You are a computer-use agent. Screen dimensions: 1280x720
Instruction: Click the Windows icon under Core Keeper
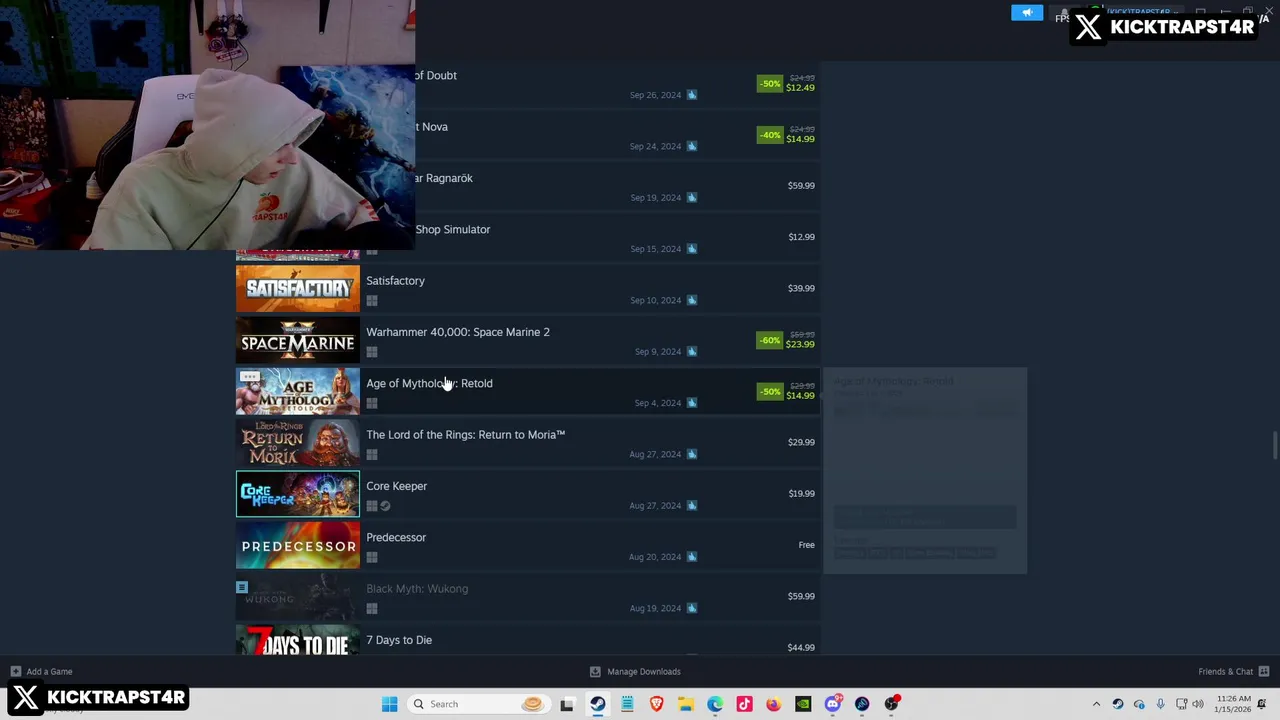click(x=372, y=505)
